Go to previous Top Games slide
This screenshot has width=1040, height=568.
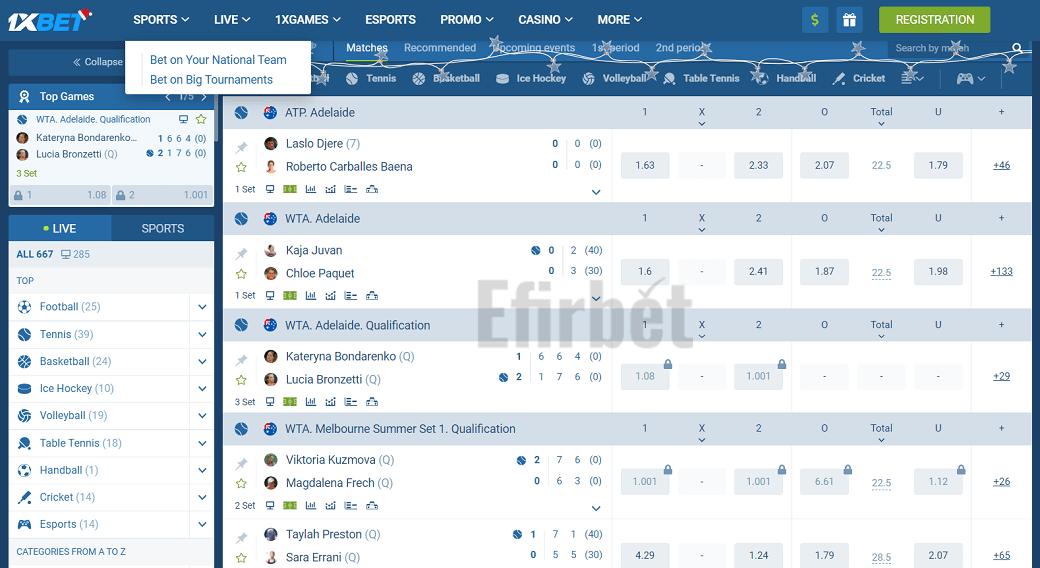click(168, 97)
